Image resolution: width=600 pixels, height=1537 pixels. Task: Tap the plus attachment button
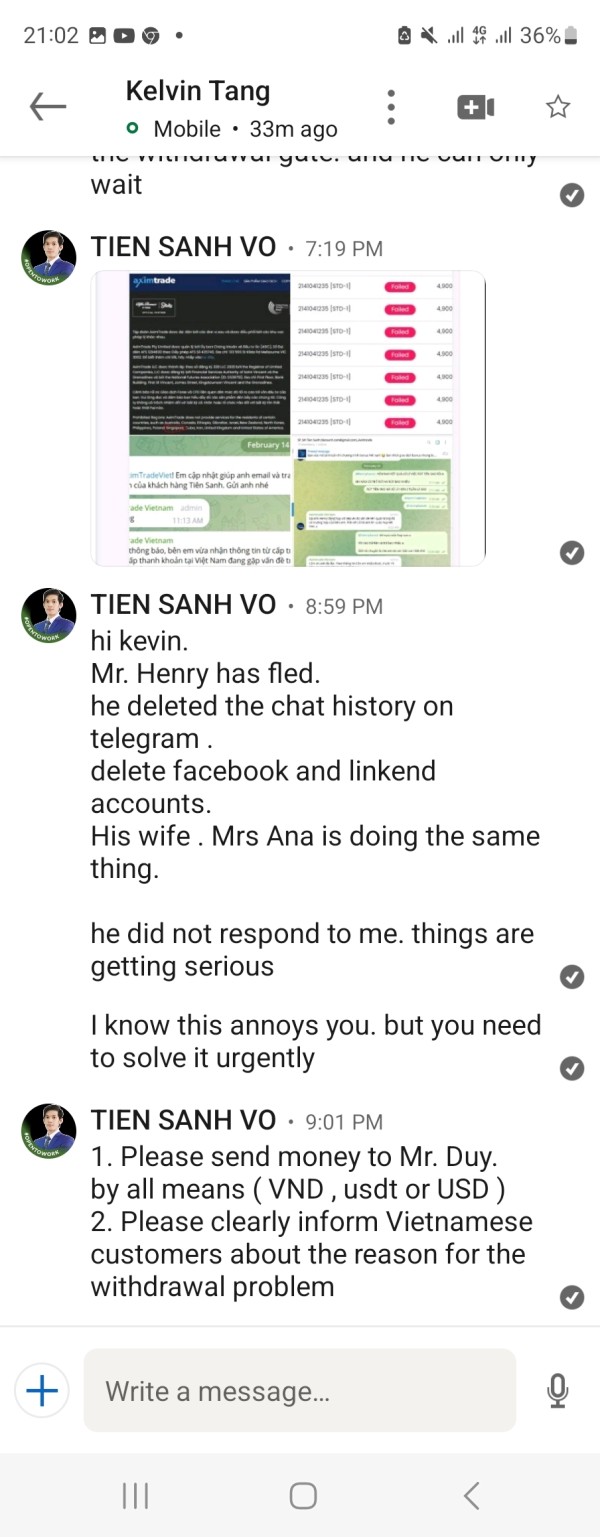point(42,1390)
